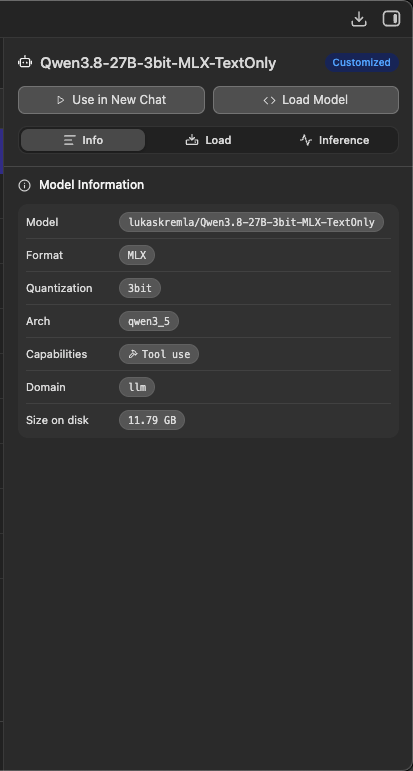This screenshot has height=771, width=413.
Task: Click the robot icon beside model name
Action: click(x=25, y=62)
